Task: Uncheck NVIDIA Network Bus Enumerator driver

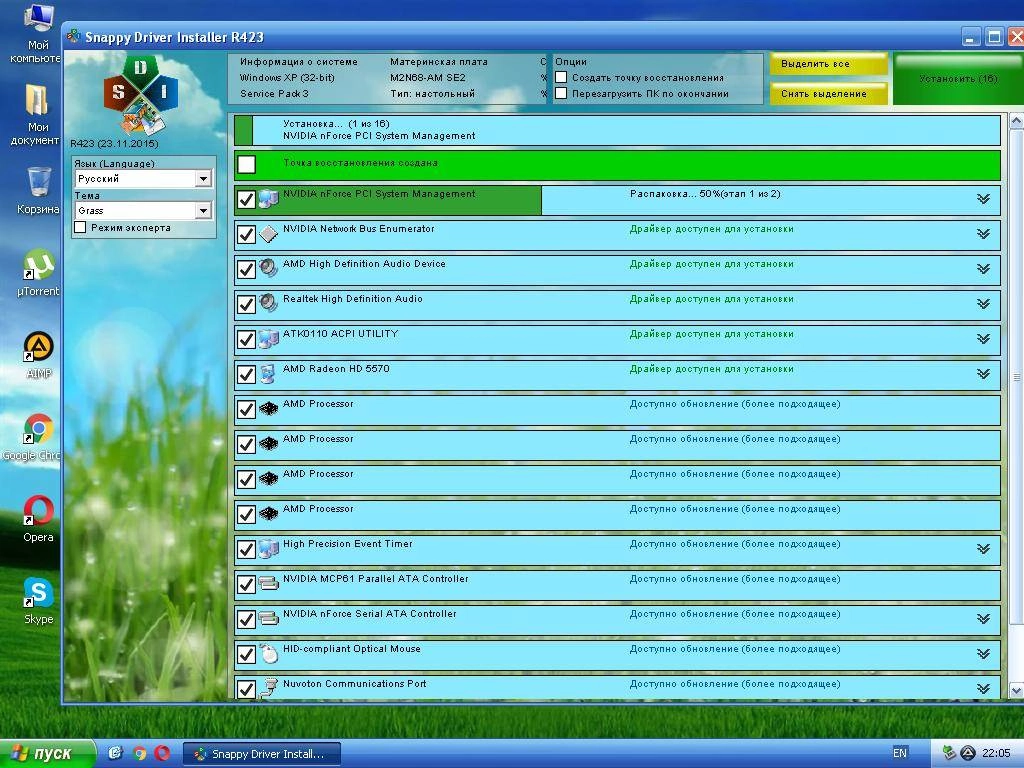Action: (x=246, y=234)
